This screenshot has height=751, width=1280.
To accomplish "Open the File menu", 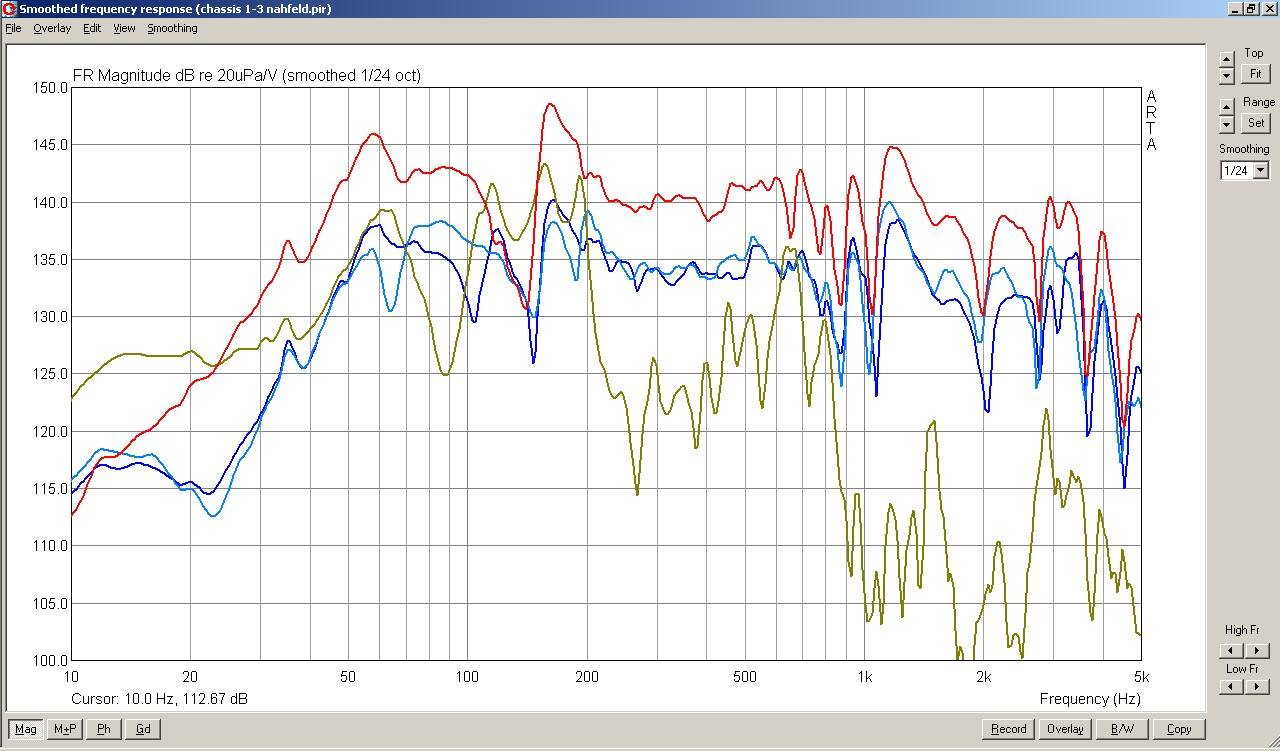I will pos(13,28).
